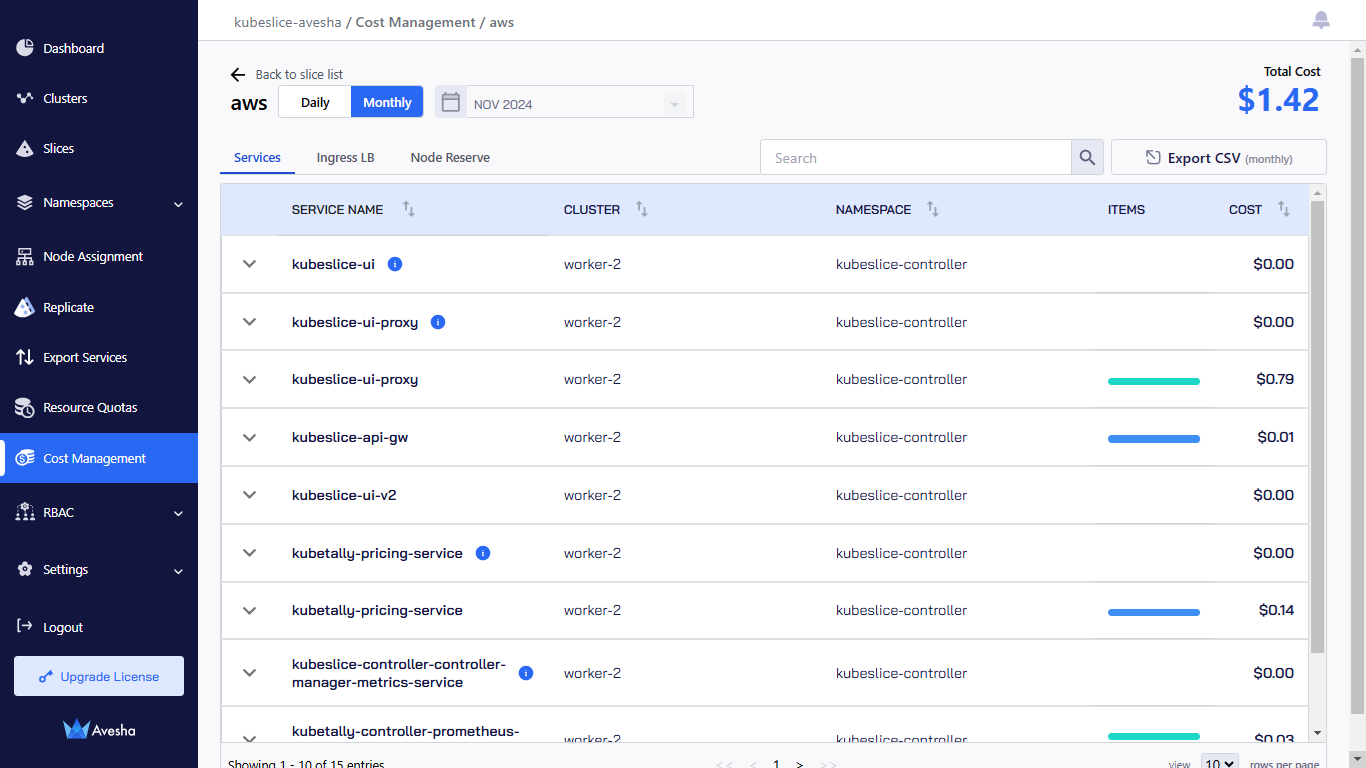The image size is (1366, 768).
Task: Click the back arrow beside Back to slice list
Action: [x=238, y=74]
